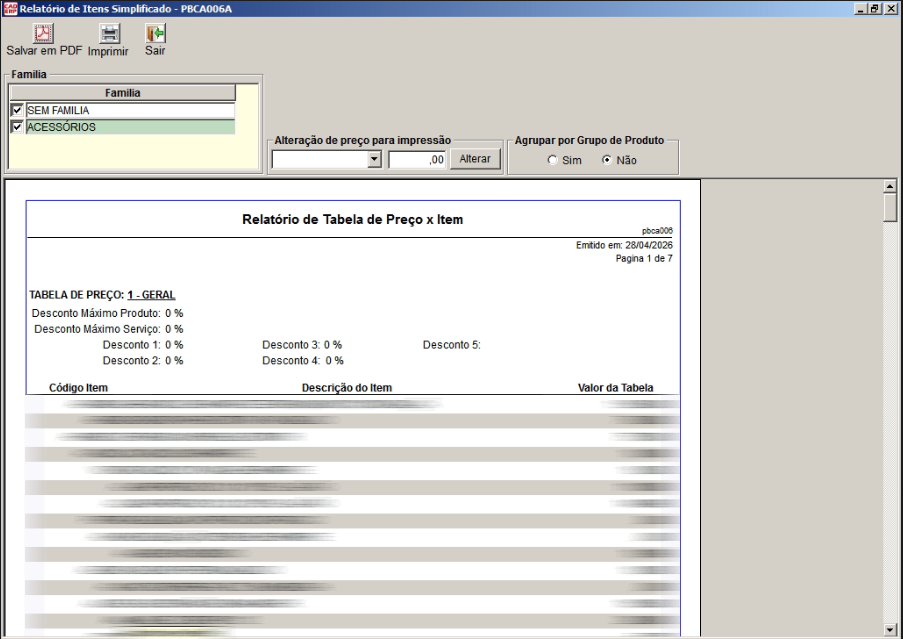
Task: Click the Sair exit icon
Action: (155, 33)
